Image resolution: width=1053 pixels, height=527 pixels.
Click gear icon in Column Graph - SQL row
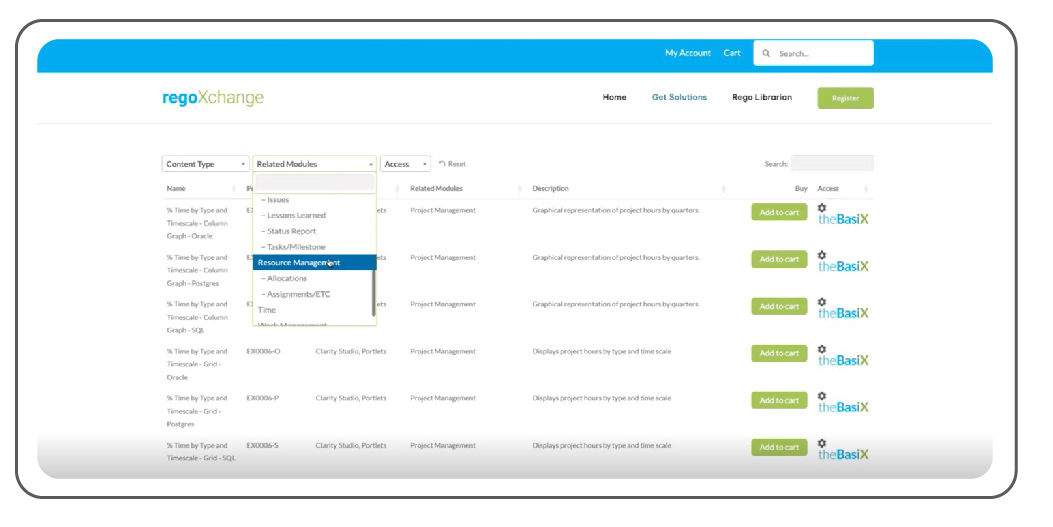[x=822, y=302]
